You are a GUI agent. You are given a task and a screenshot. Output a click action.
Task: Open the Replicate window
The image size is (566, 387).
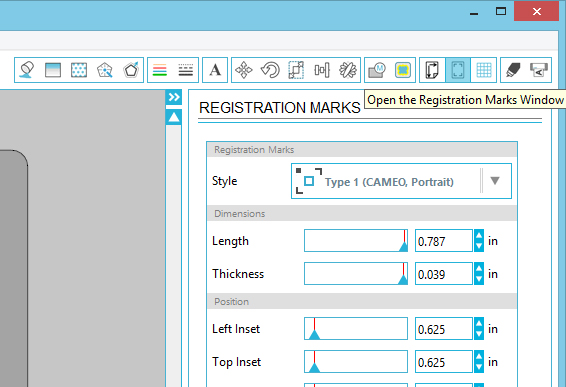[348, 70]
